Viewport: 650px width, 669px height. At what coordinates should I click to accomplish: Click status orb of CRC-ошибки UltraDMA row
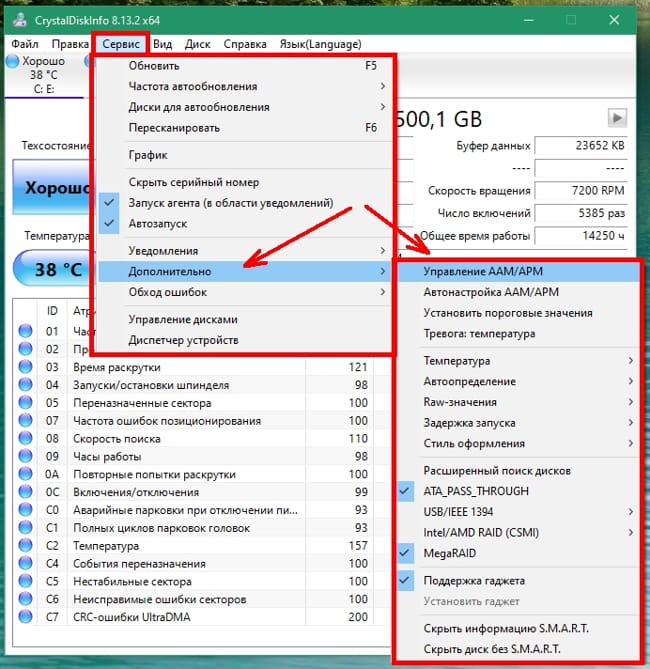26,617
